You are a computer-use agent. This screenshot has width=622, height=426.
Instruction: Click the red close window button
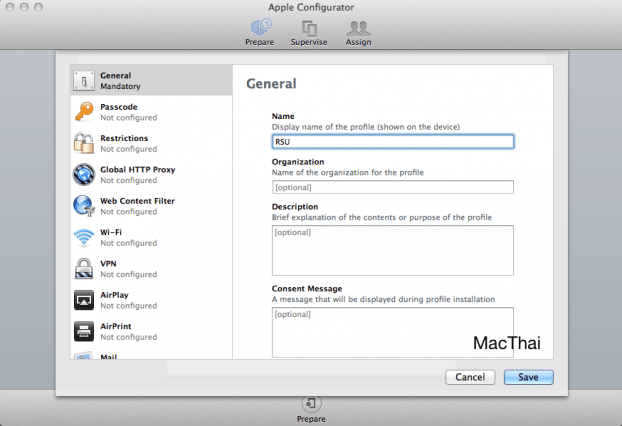[x=10, y=7]
